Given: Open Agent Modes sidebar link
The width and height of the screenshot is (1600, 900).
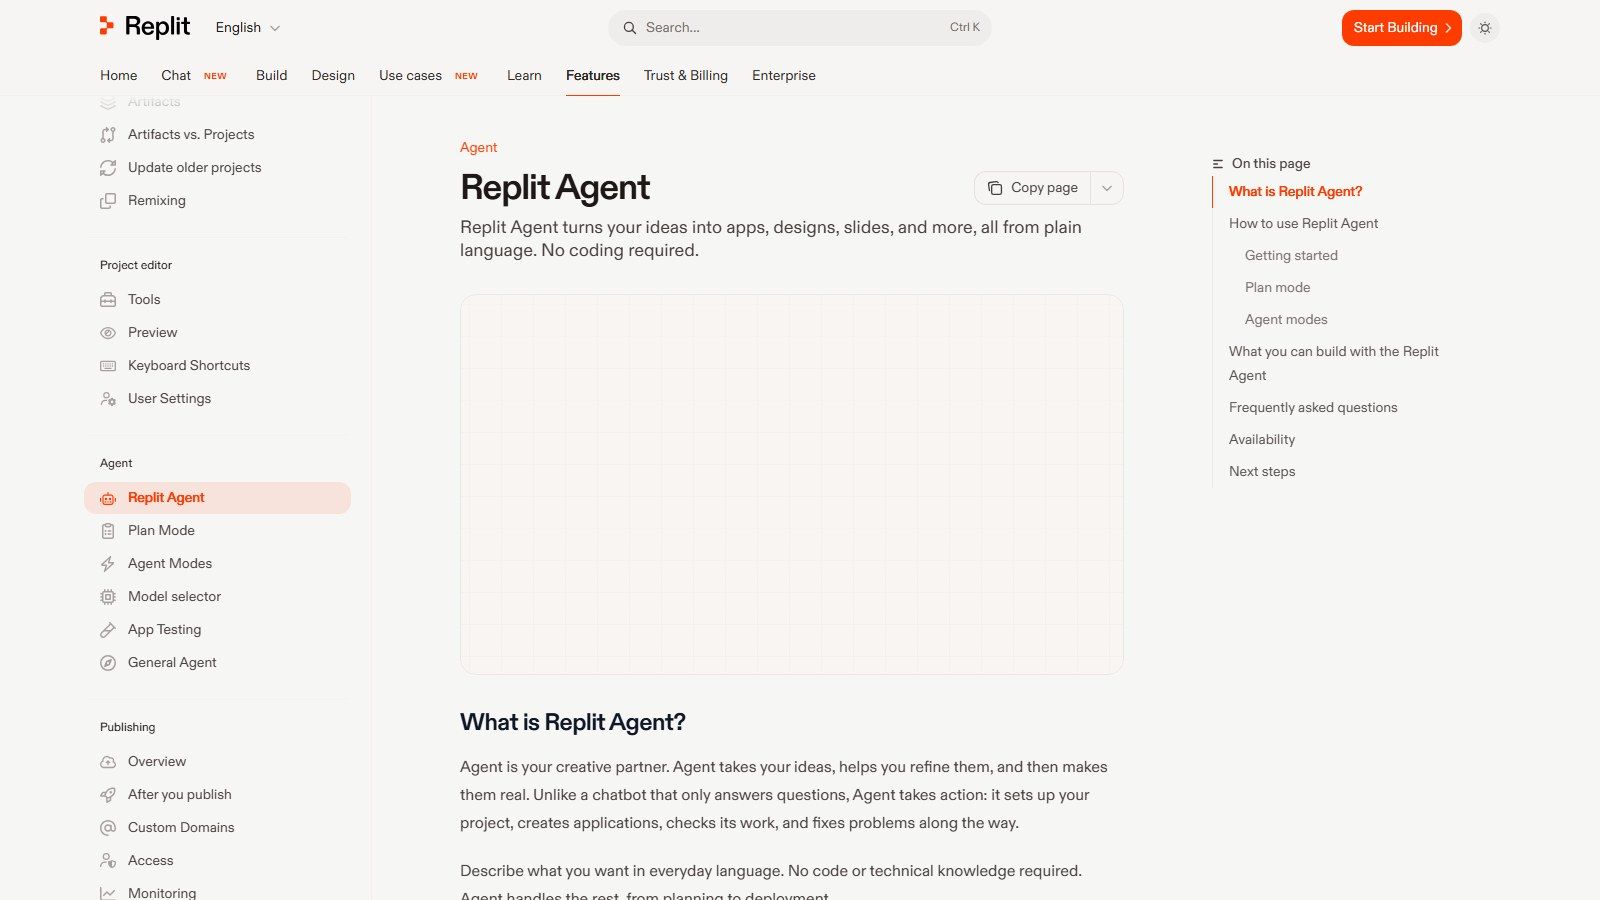Looking at the screenshot, I should [218, 564].
